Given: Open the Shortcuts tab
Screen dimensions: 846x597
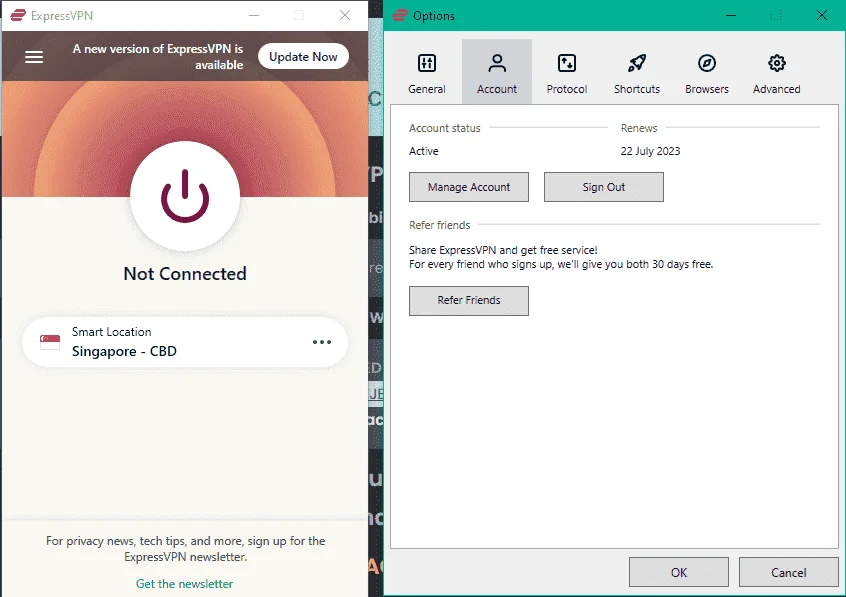Looking at the screenshot, I should pyautogui.click(x=637, y=73).
